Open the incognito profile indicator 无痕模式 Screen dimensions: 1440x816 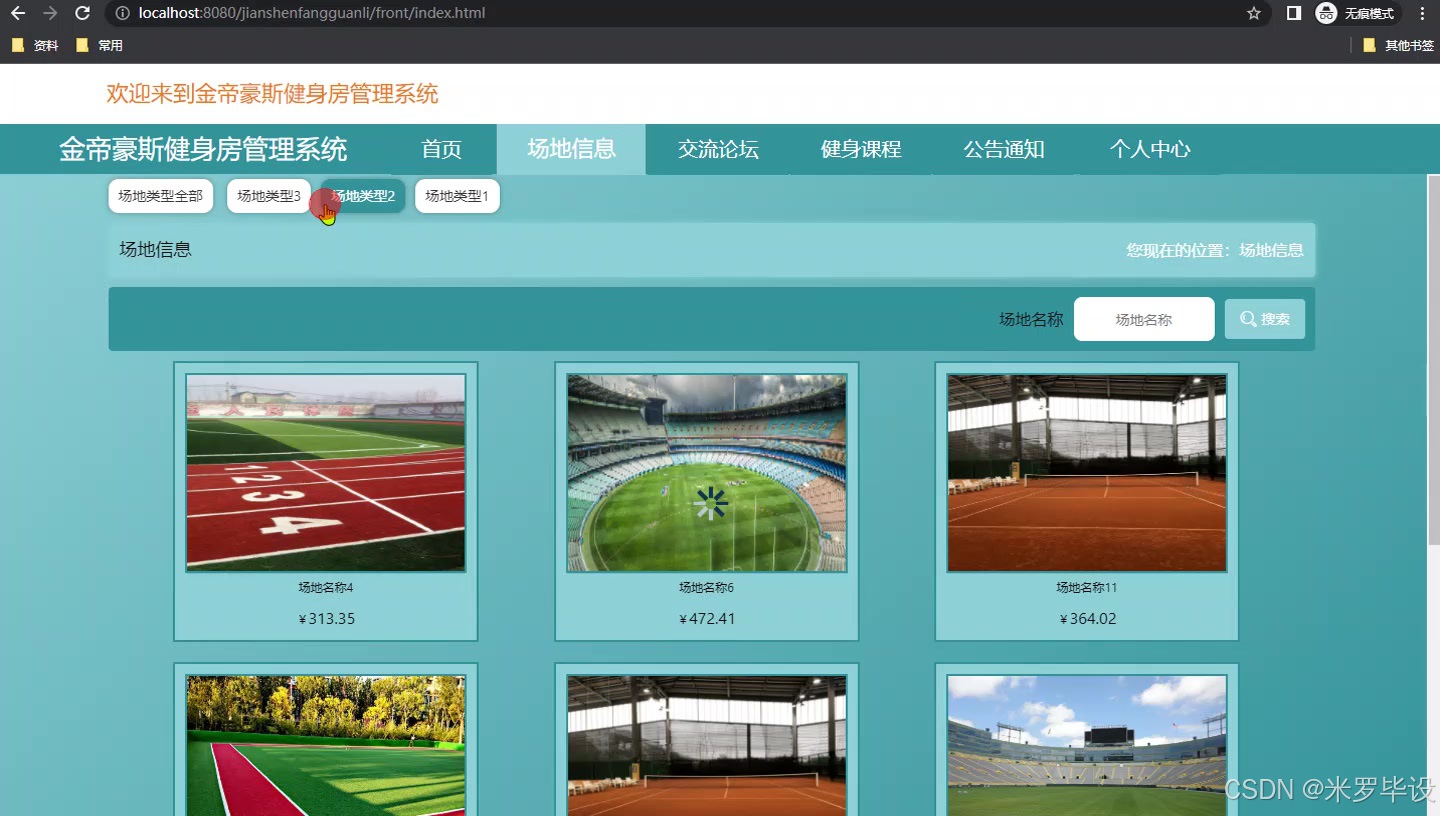pos(1355,14)
